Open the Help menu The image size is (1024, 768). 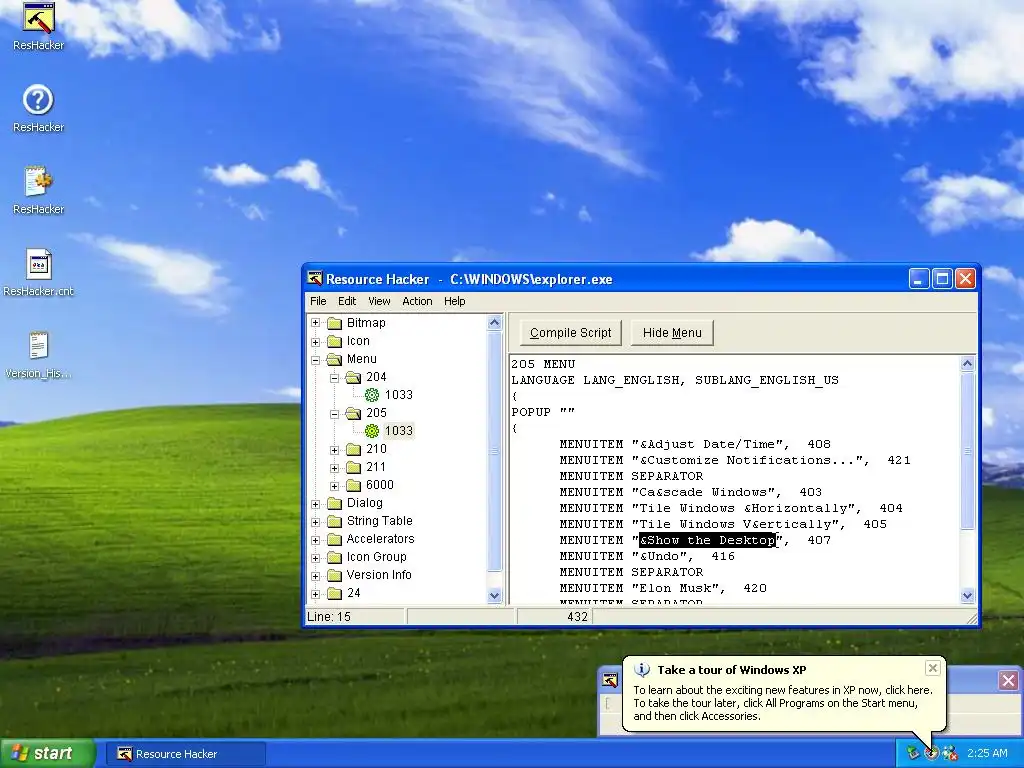click(x=455, y=301)
